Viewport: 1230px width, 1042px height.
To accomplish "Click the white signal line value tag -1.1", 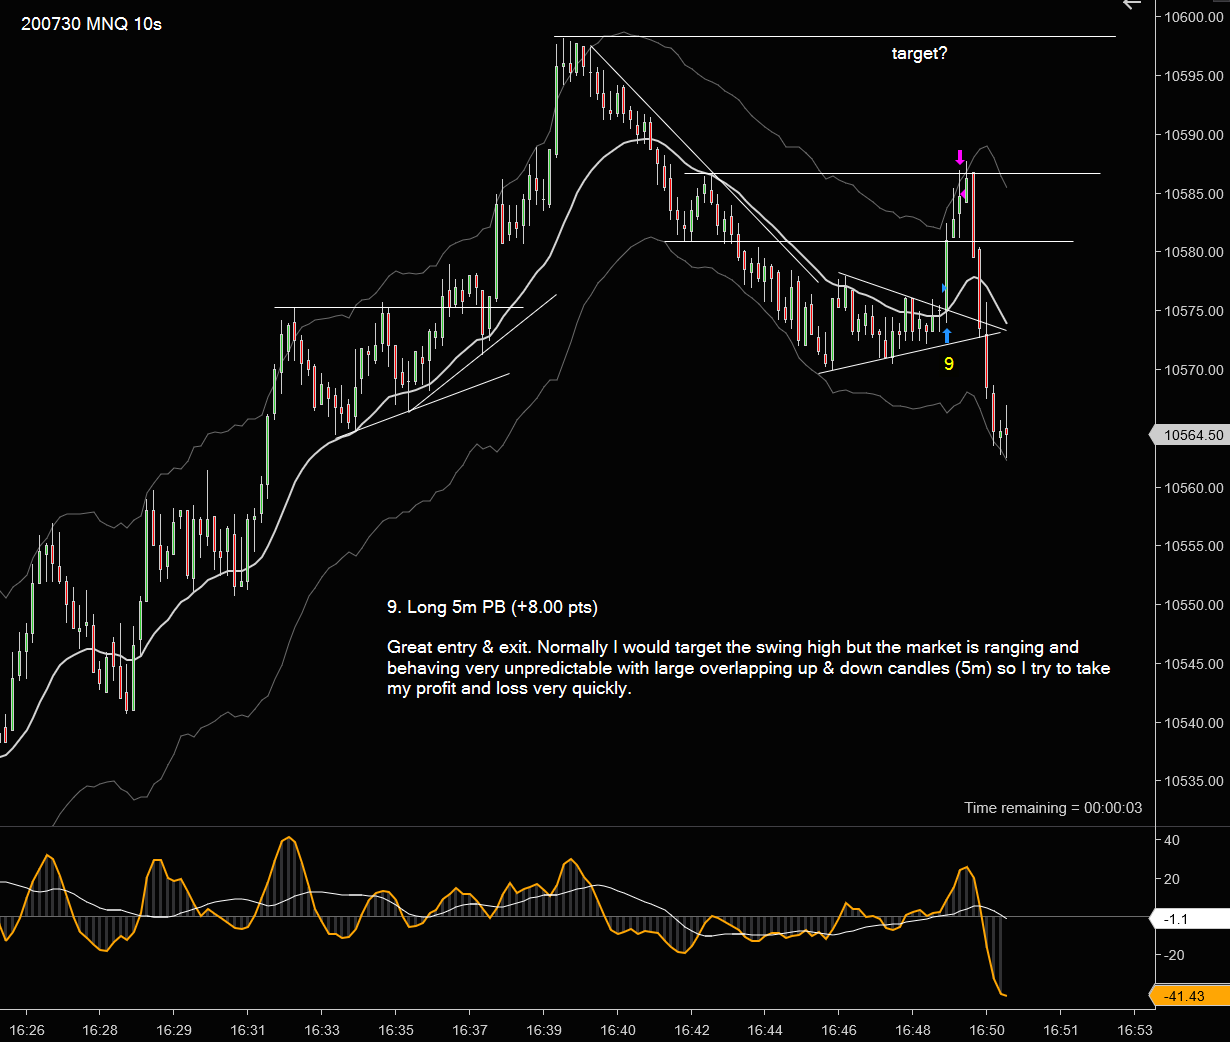I will pyautogui.click(x=1190, y=918).
